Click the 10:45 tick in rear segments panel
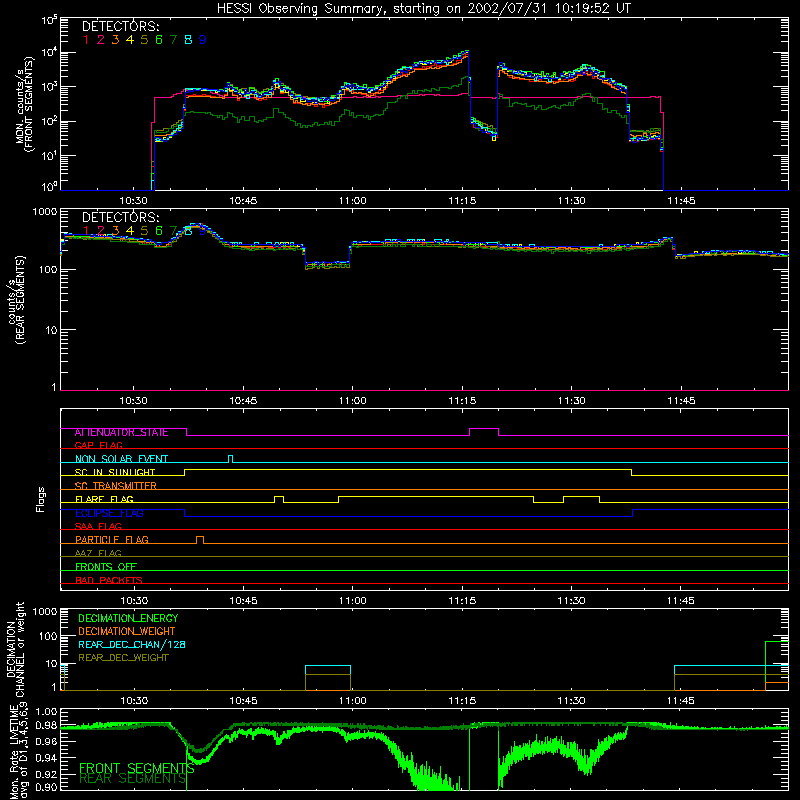 (x=243, y=401)
